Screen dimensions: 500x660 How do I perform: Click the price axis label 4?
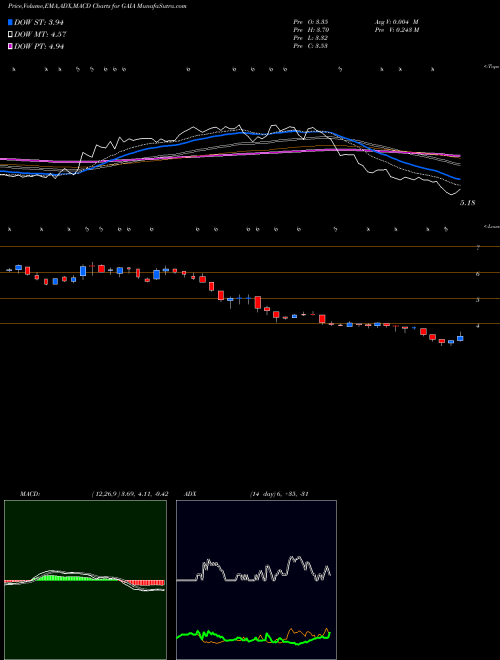click(x=478, y=326)
